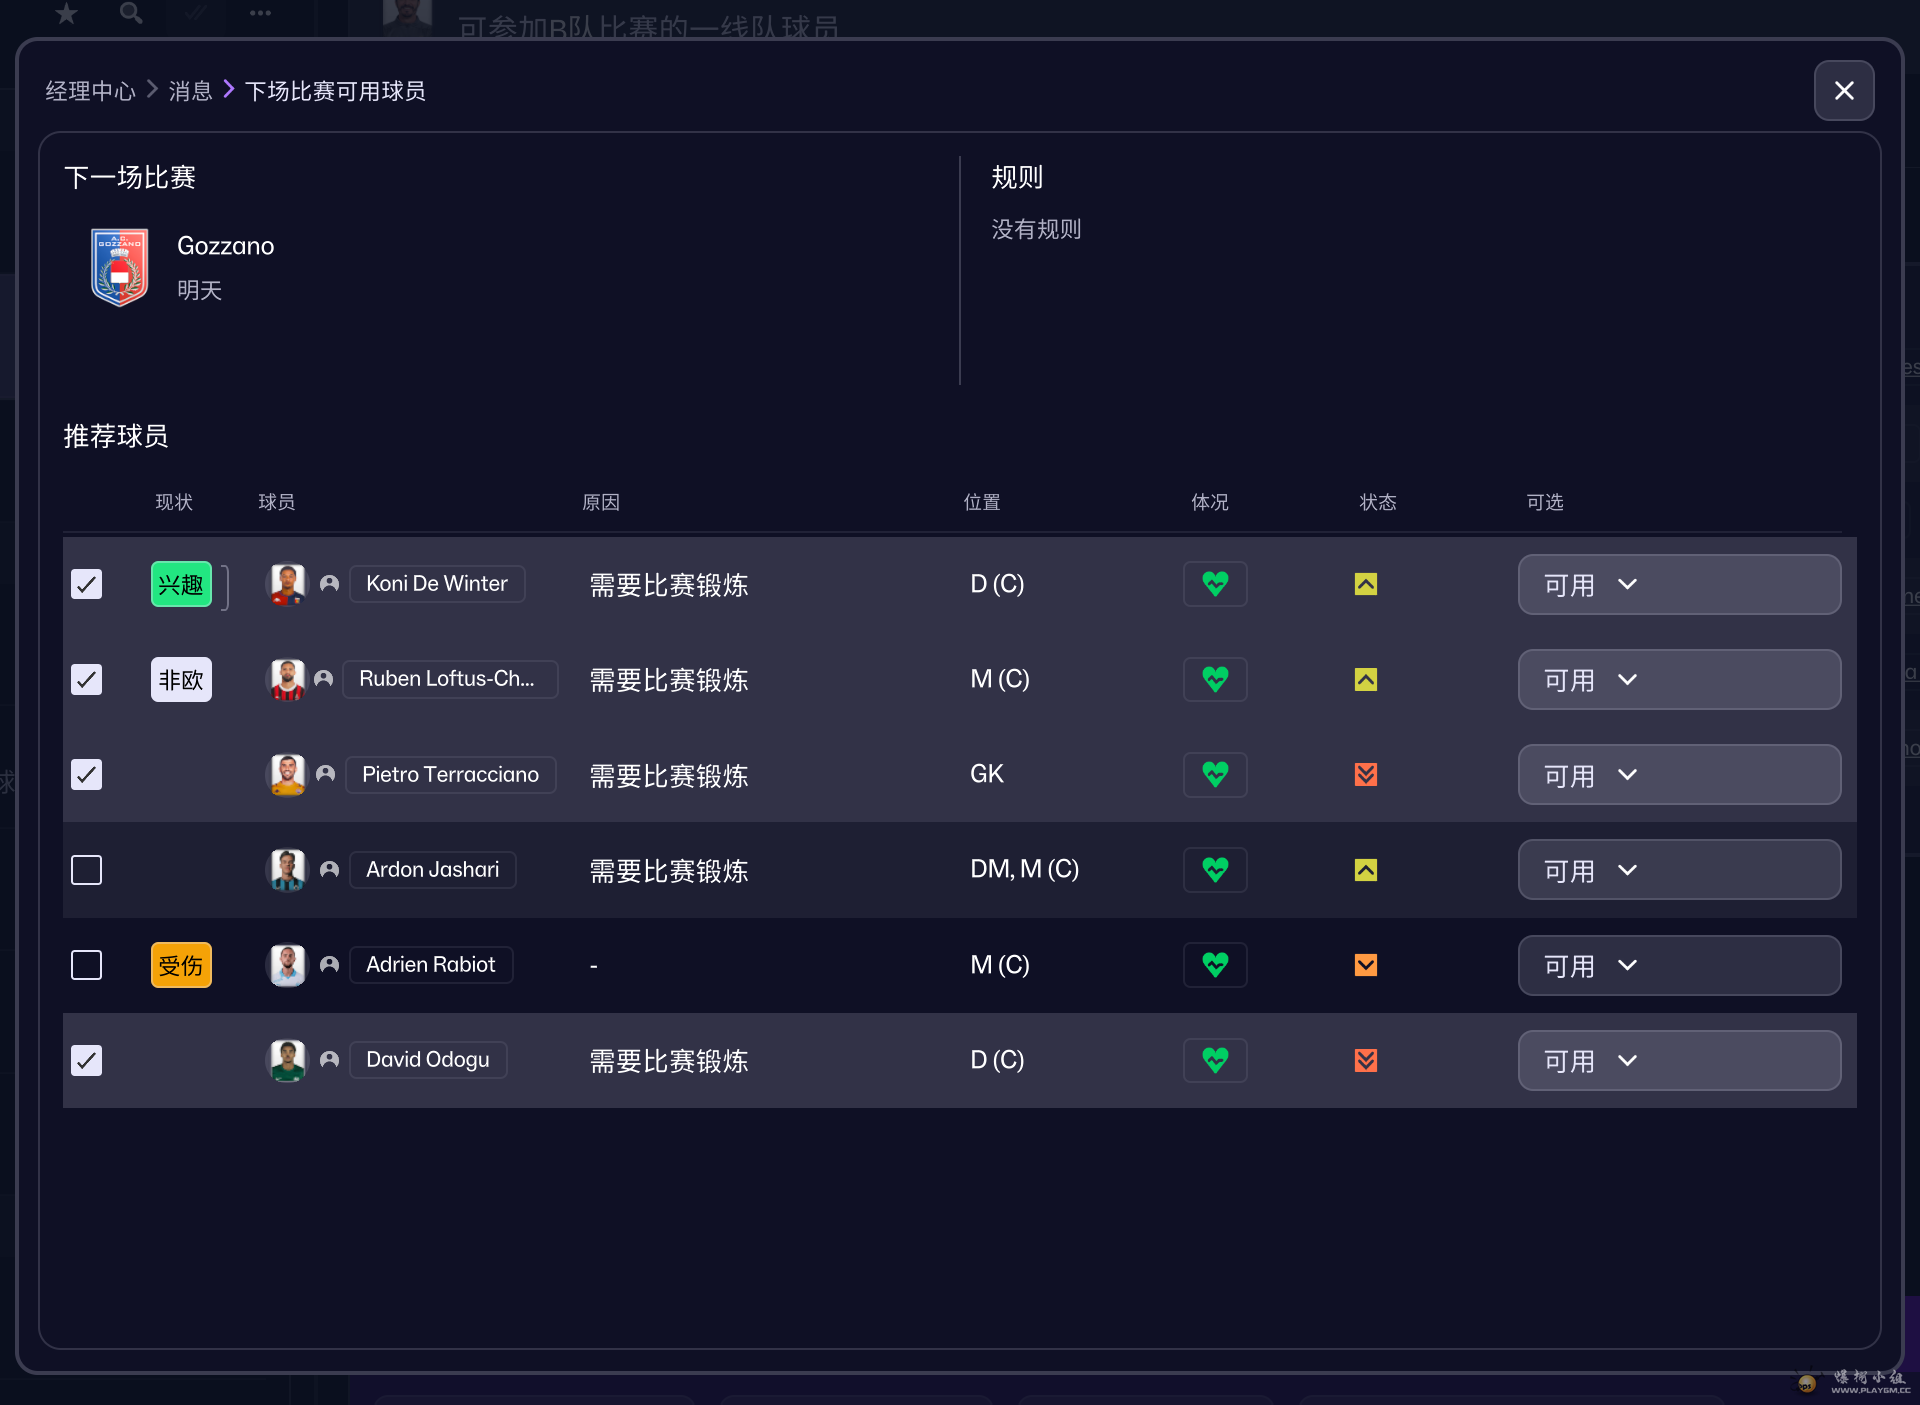Open the 可用 dropdown for Koni De Winter
The width and height of the screenshot is (1920, 1405).
(1678, 584)
